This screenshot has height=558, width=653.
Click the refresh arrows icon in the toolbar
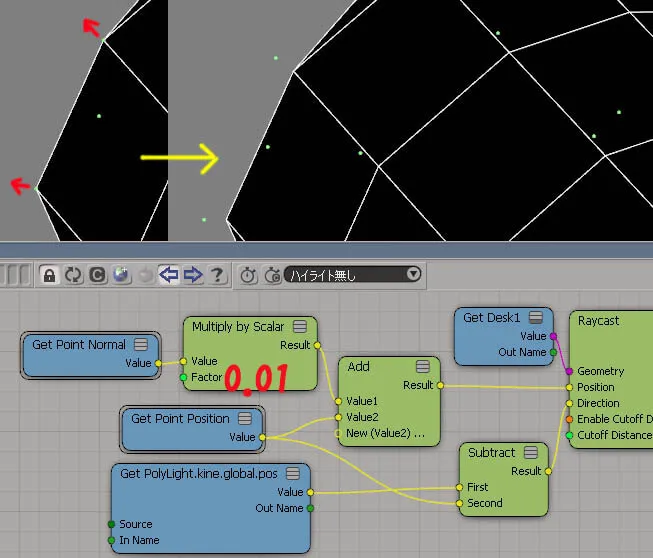pos(74,275)
